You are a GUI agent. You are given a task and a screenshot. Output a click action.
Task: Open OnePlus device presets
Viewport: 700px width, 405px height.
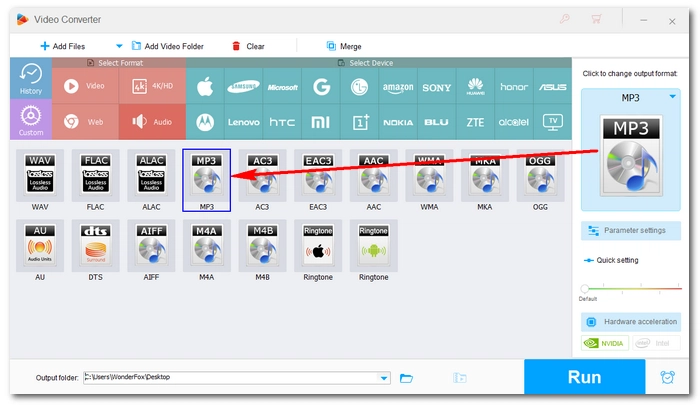pyautogui.click(x=359, y=122)
